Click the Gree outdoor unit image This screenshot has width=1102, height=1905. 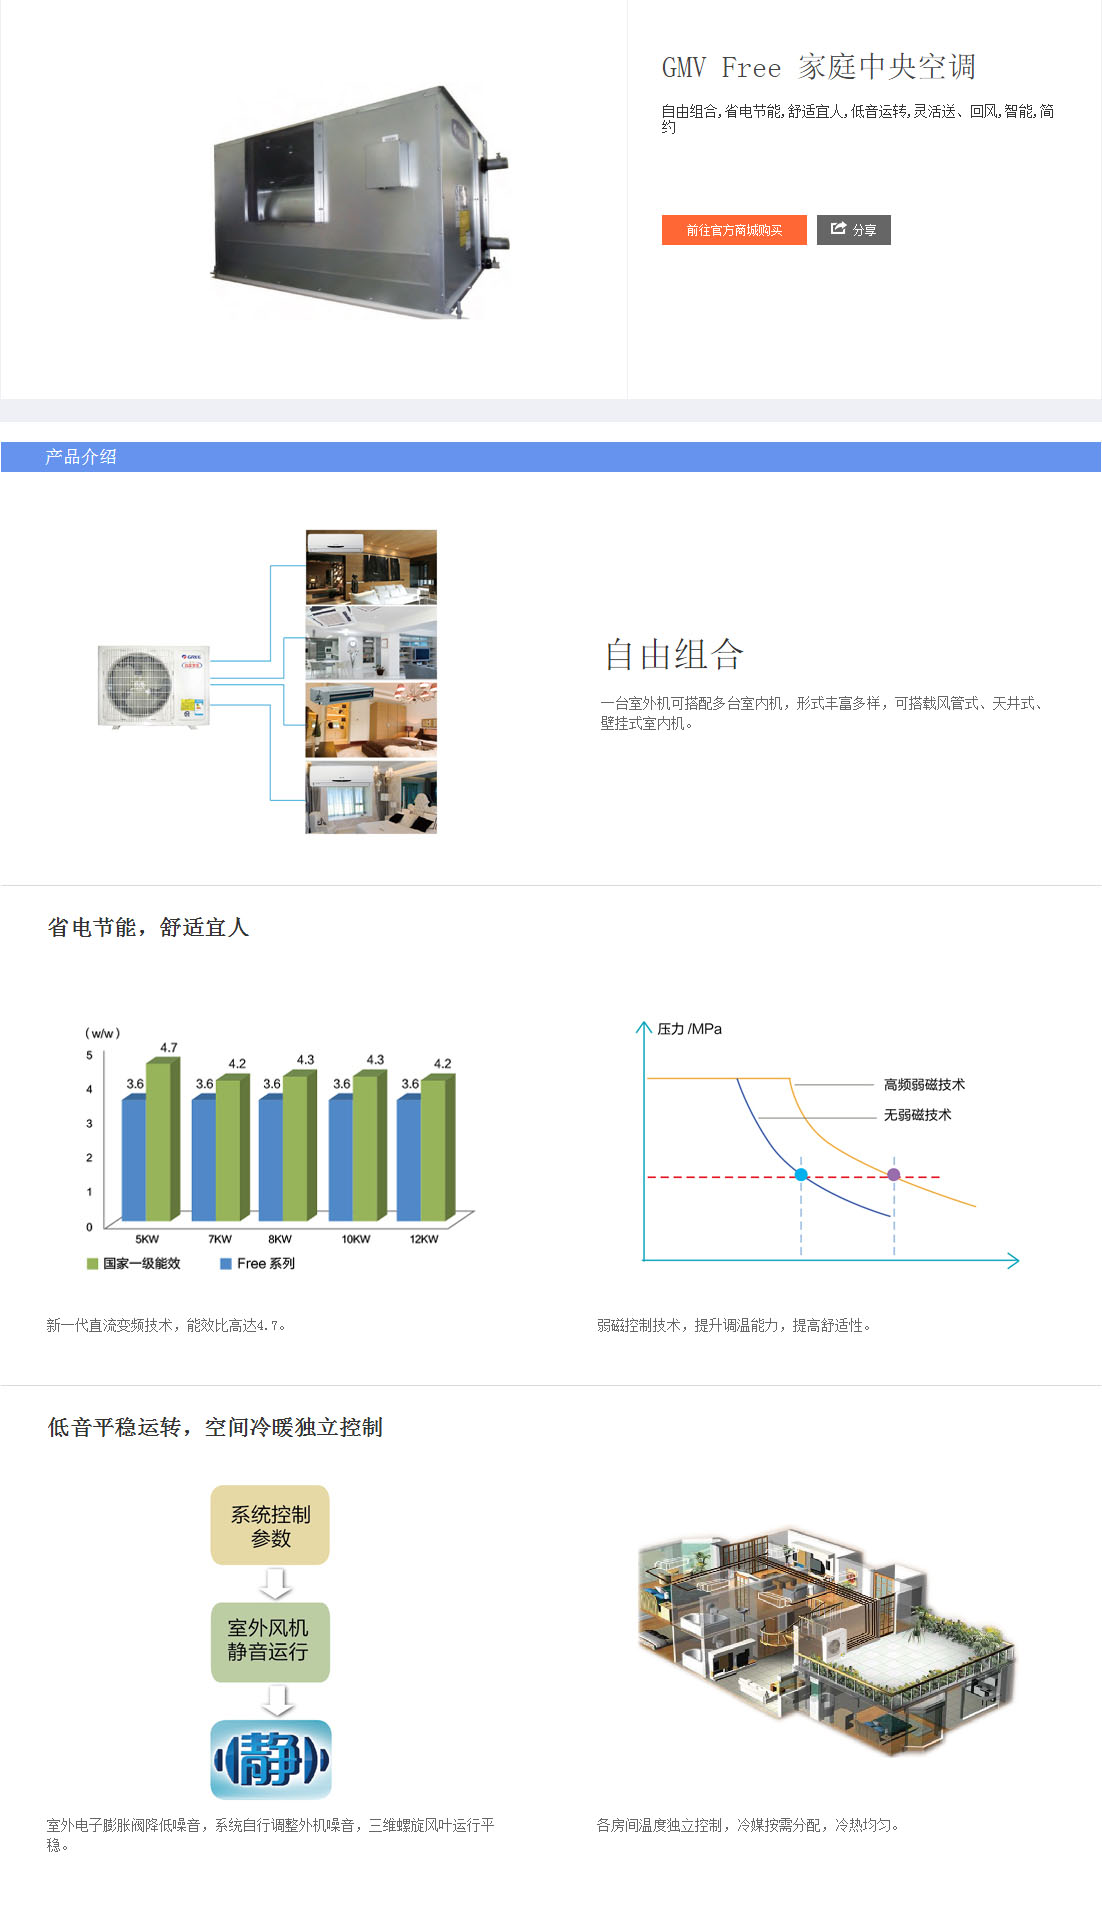pyautogui.click(x=154, y=685)
